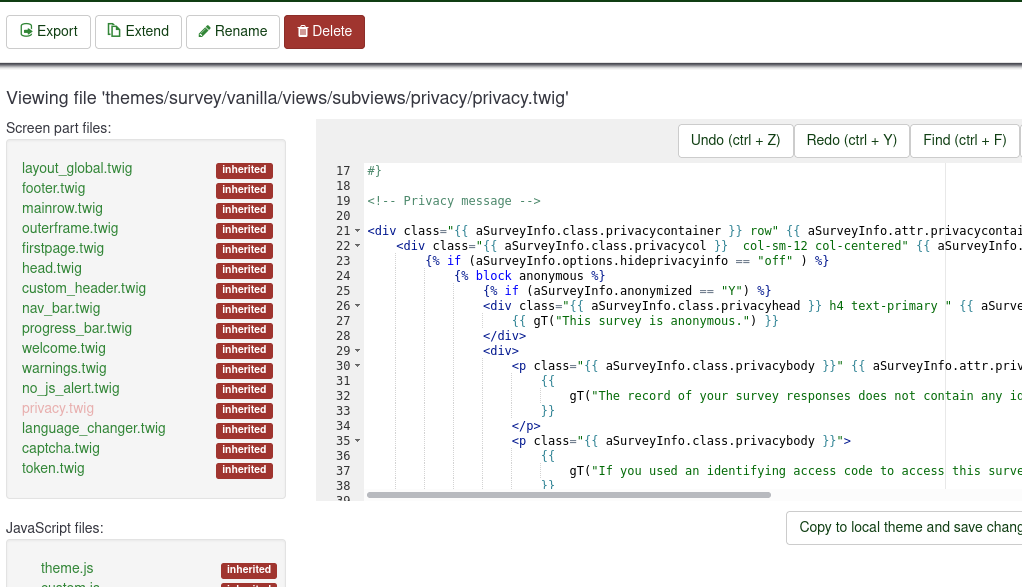Open welcome.twig file
Viewport: 1022px width, 587px height.
(63, 349)
